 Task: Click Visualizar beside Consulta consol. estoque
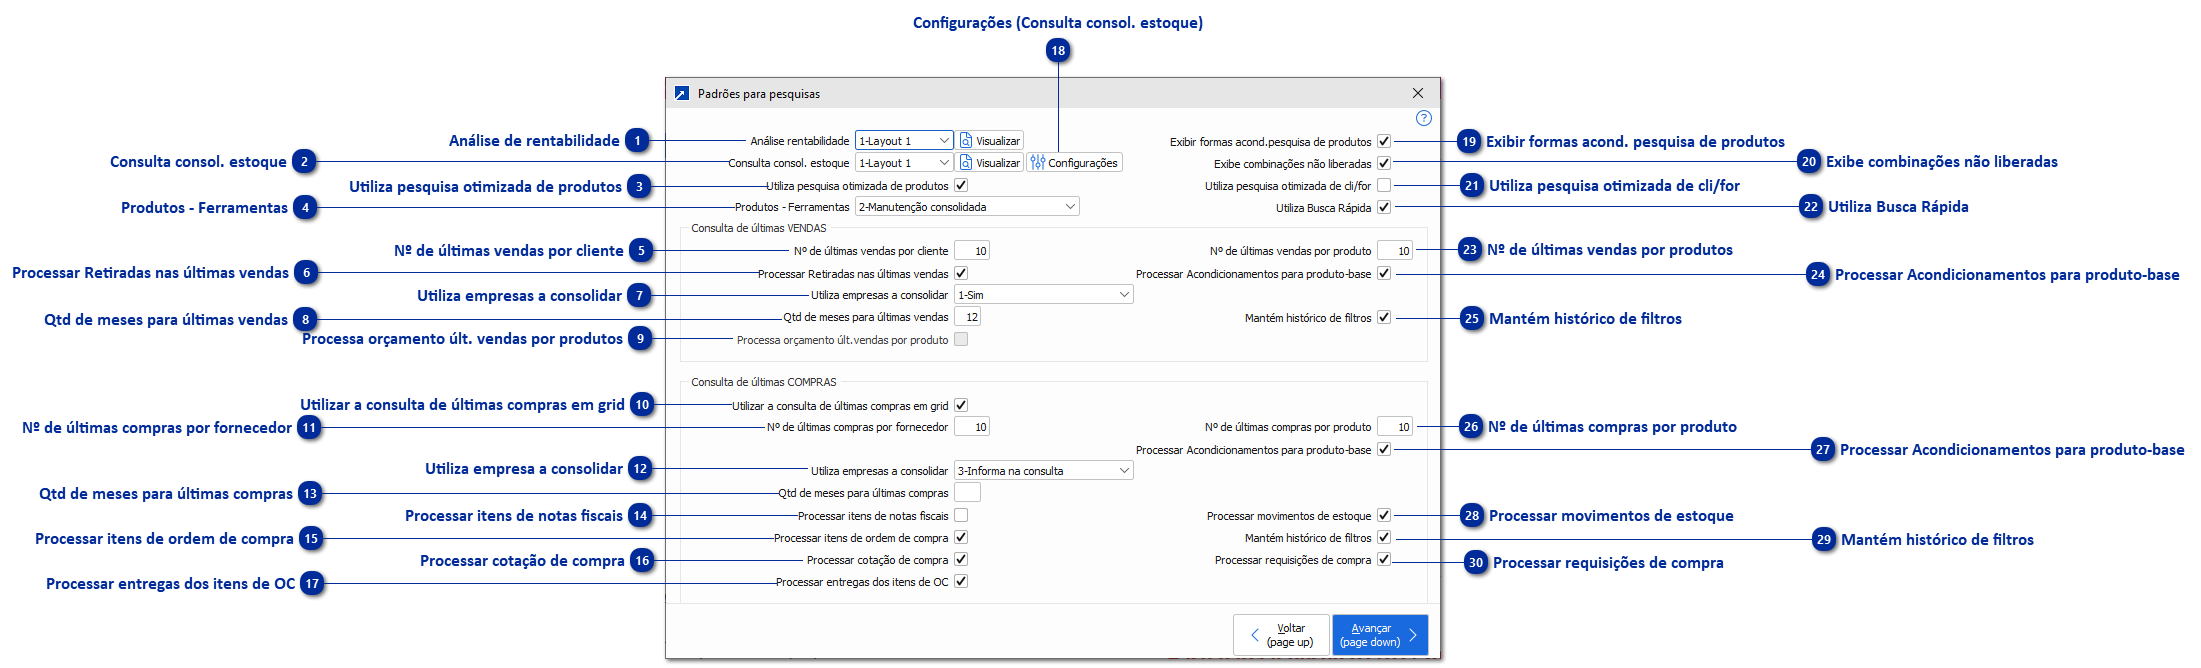pos(990,163)
